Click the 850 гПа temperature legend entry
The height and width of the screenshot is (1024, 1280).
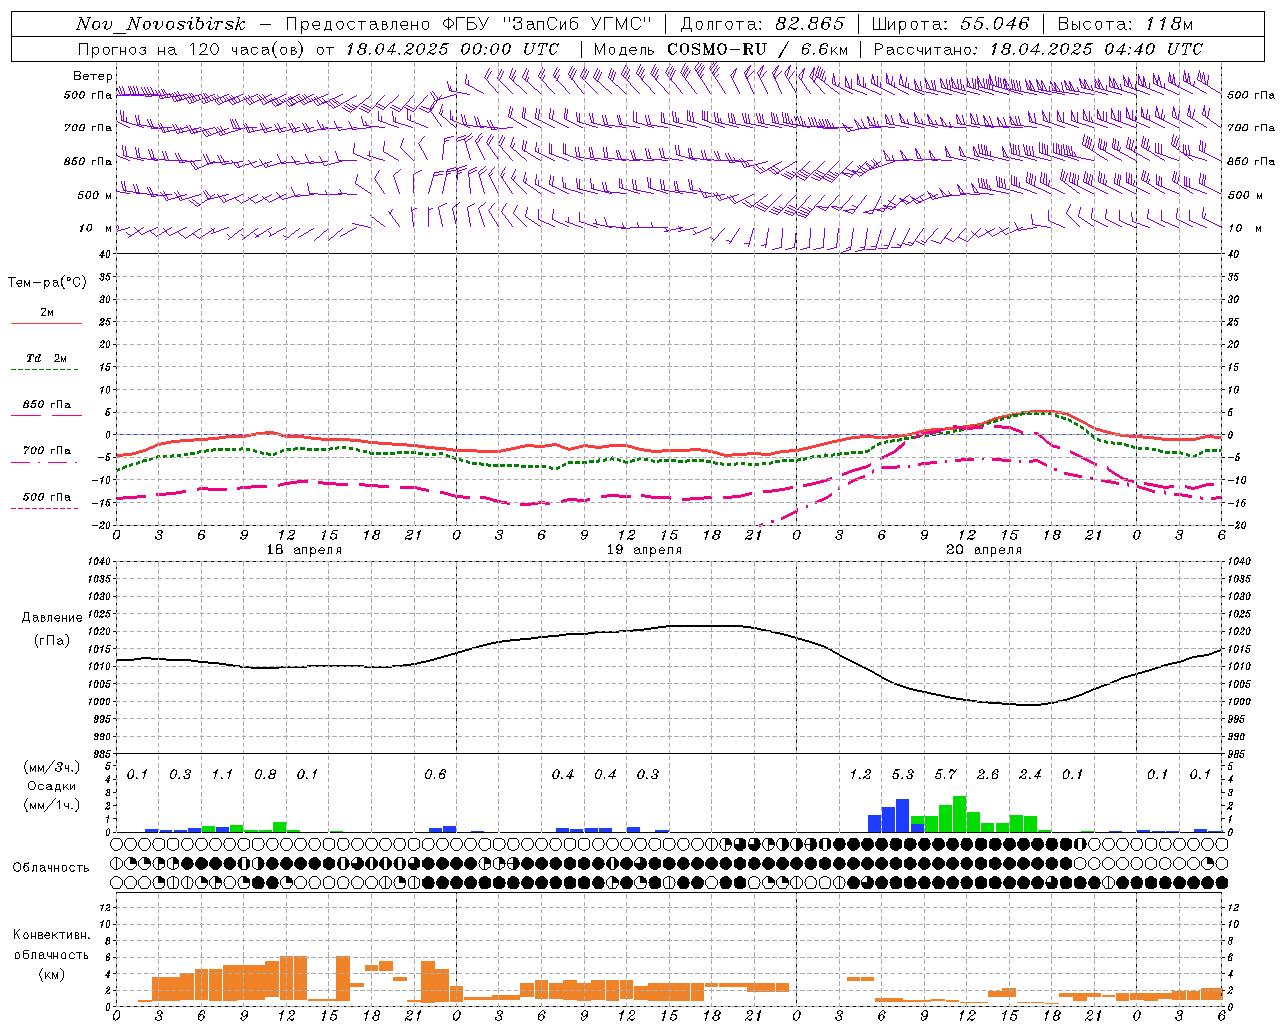pyautogui.click(x=47, y=404)
